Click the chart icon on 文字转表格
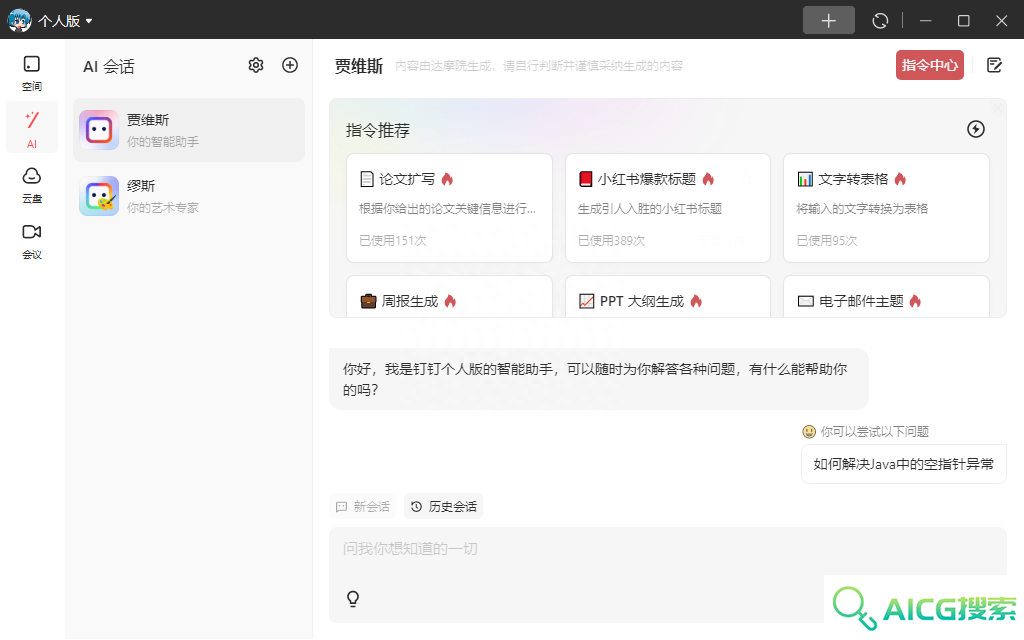Viewport: 1024px width, 640px height. [805, 179]
